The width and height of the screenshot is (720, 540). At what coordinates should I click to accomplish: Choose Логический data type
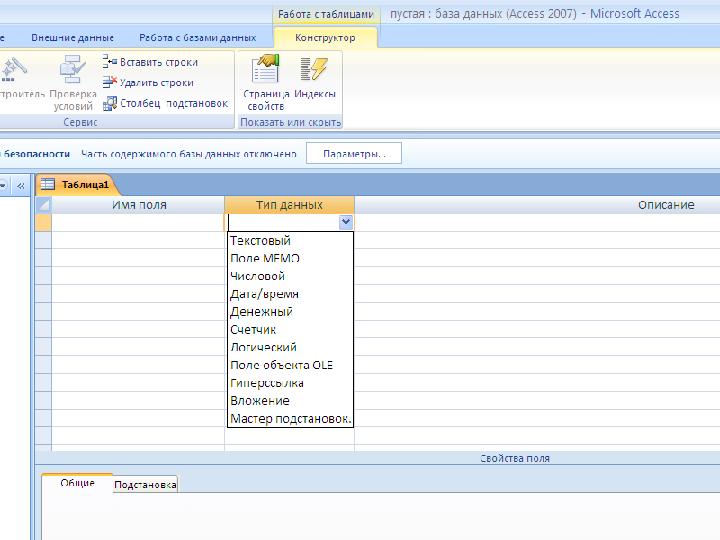click(x=290, y=347)
